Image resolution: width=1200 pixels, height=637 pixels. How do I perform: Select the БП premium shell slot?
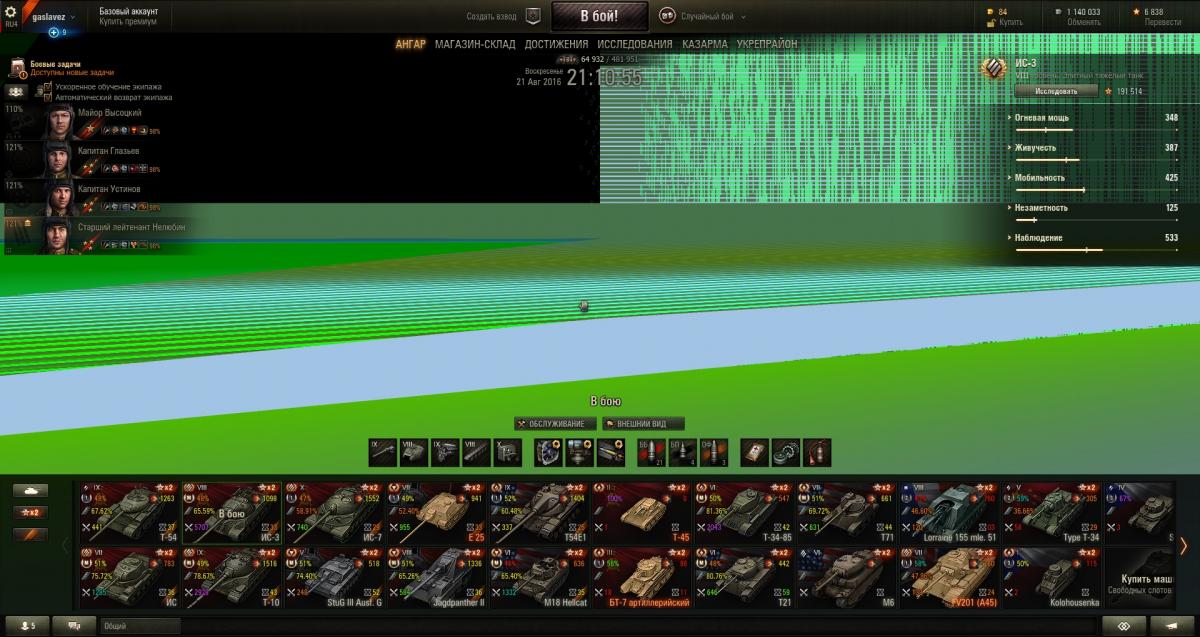click(682, 452)
